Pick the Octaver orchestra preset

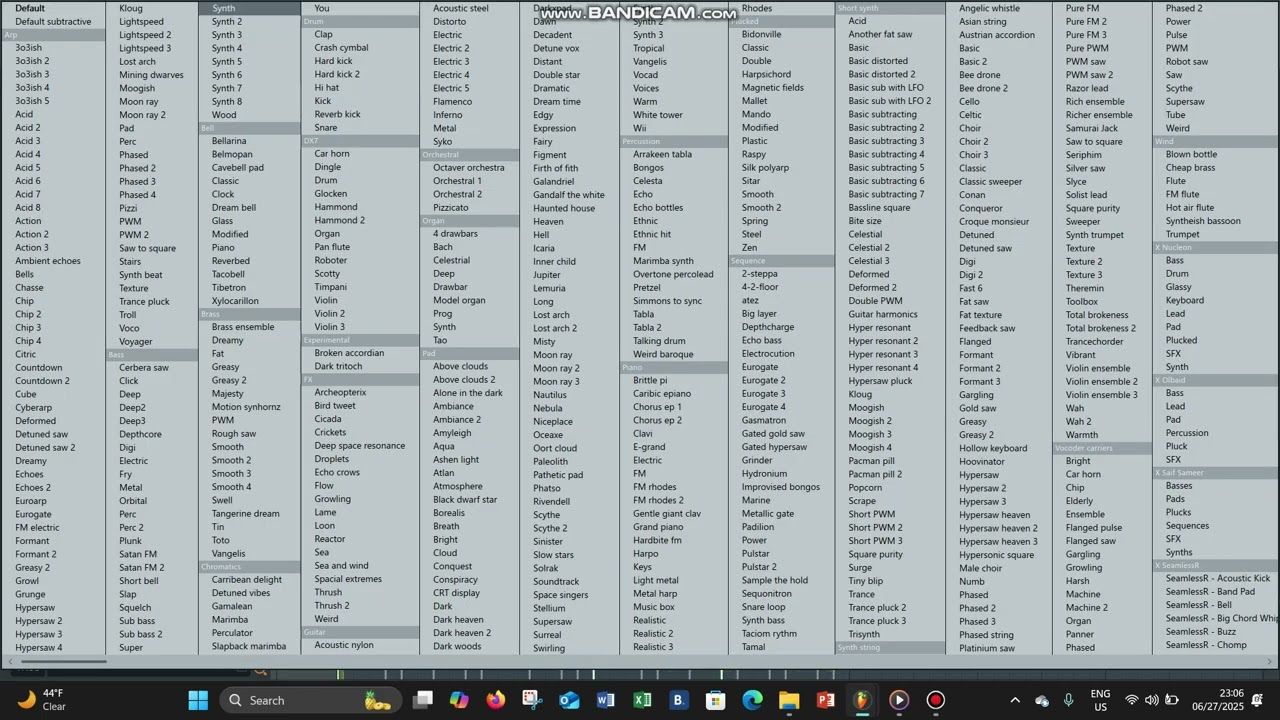click(x=469, y=168)
